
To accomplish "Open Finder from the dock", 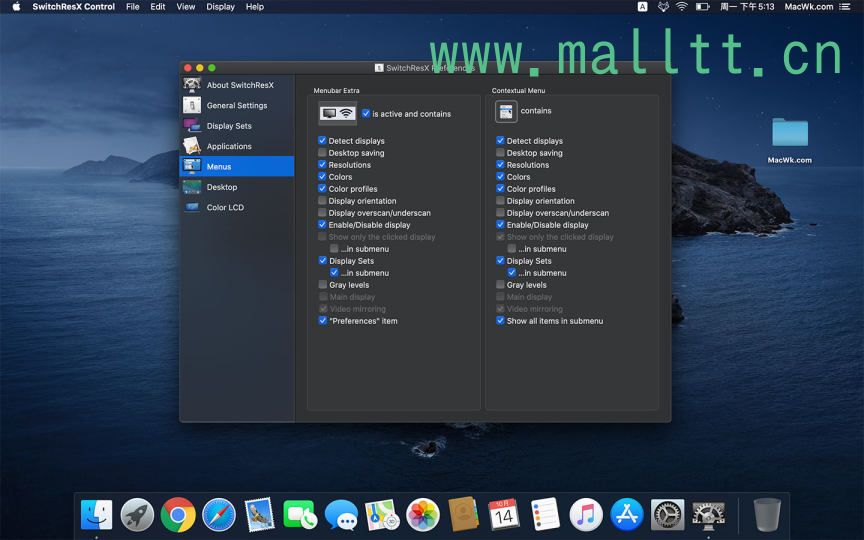I will point(96,515).
